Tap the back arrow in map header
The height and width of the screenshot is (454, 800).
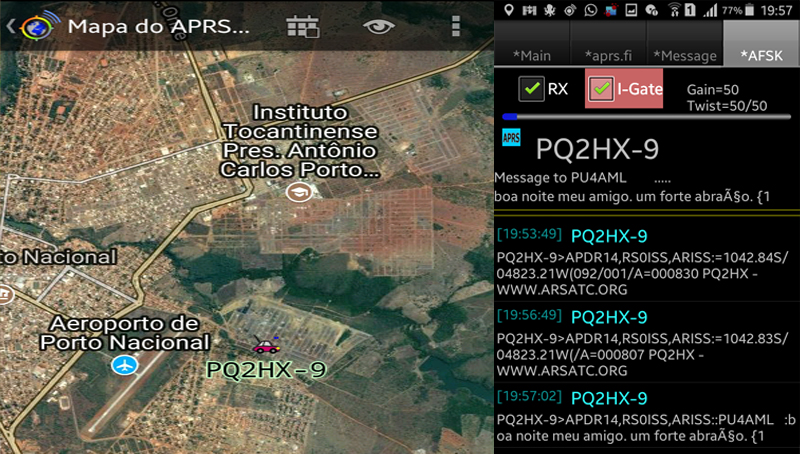tap(10, 26)
